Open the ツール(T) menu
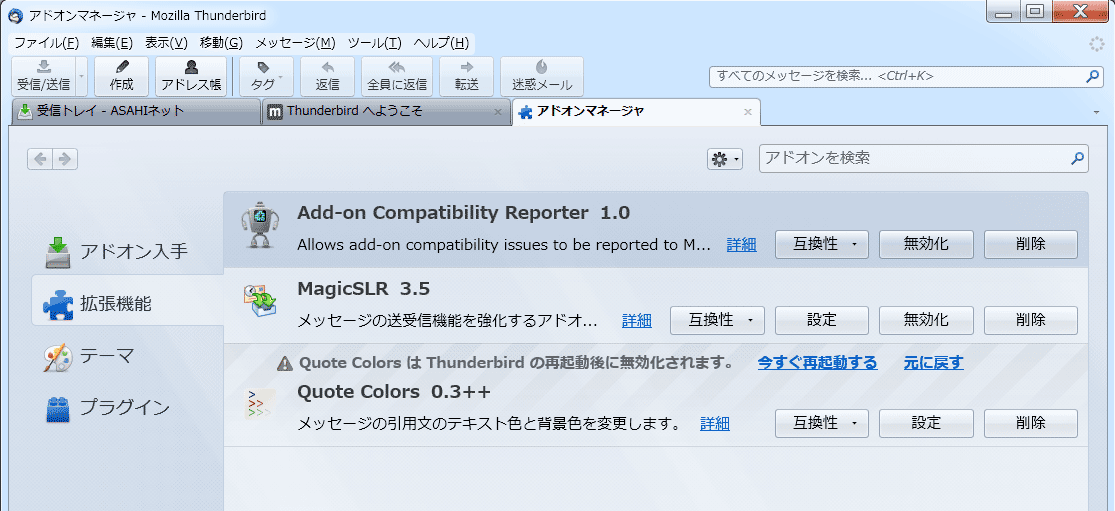 [375, 43]
